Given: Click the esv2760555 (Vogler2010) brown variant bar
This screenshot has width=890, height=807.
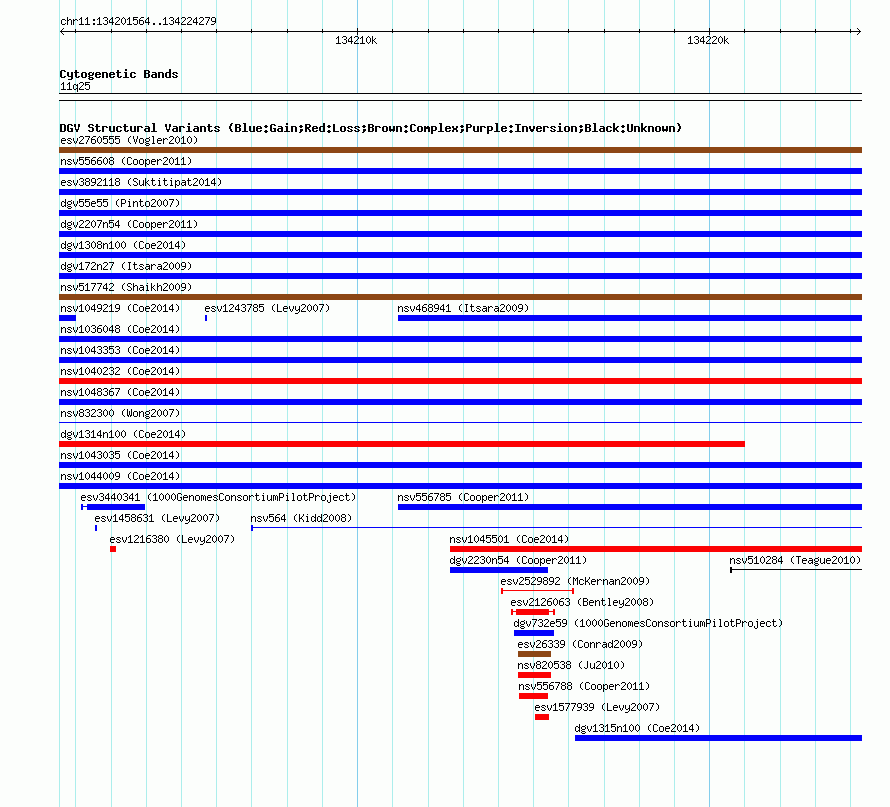Looking at the screenshot, I should (460, 150).
